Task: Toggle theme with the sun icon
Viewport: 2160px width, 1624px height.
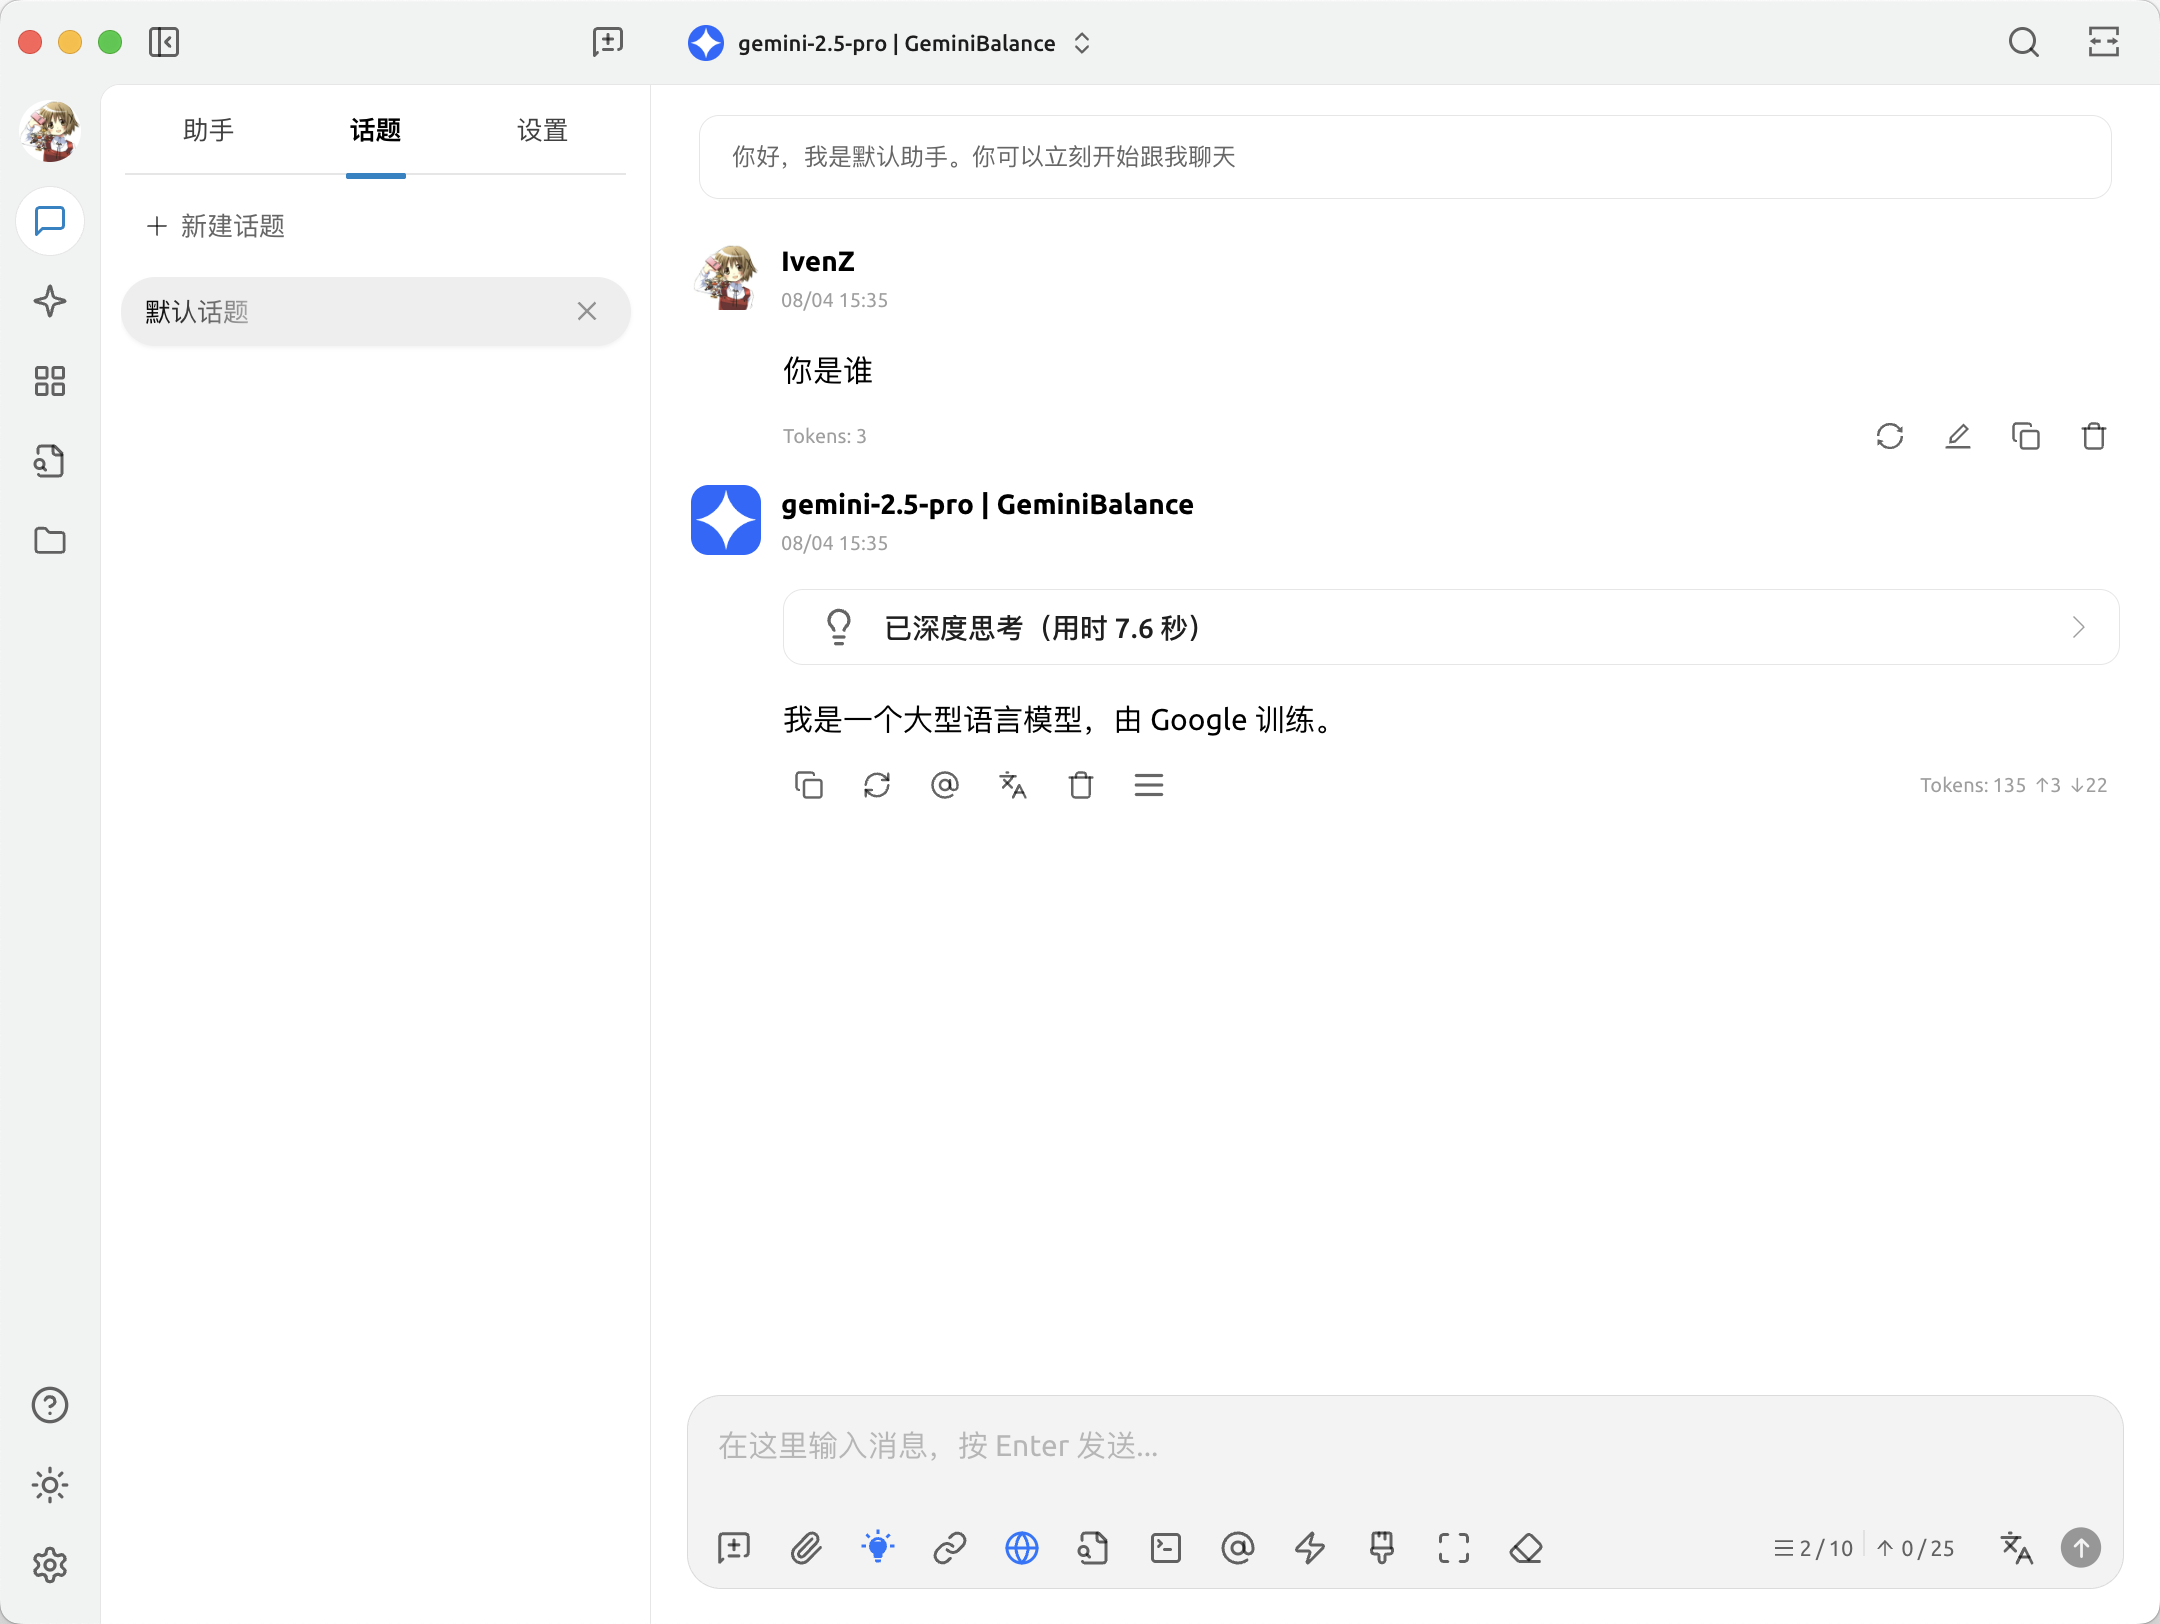Action: pyautogui.click(x=50, y=1485)
